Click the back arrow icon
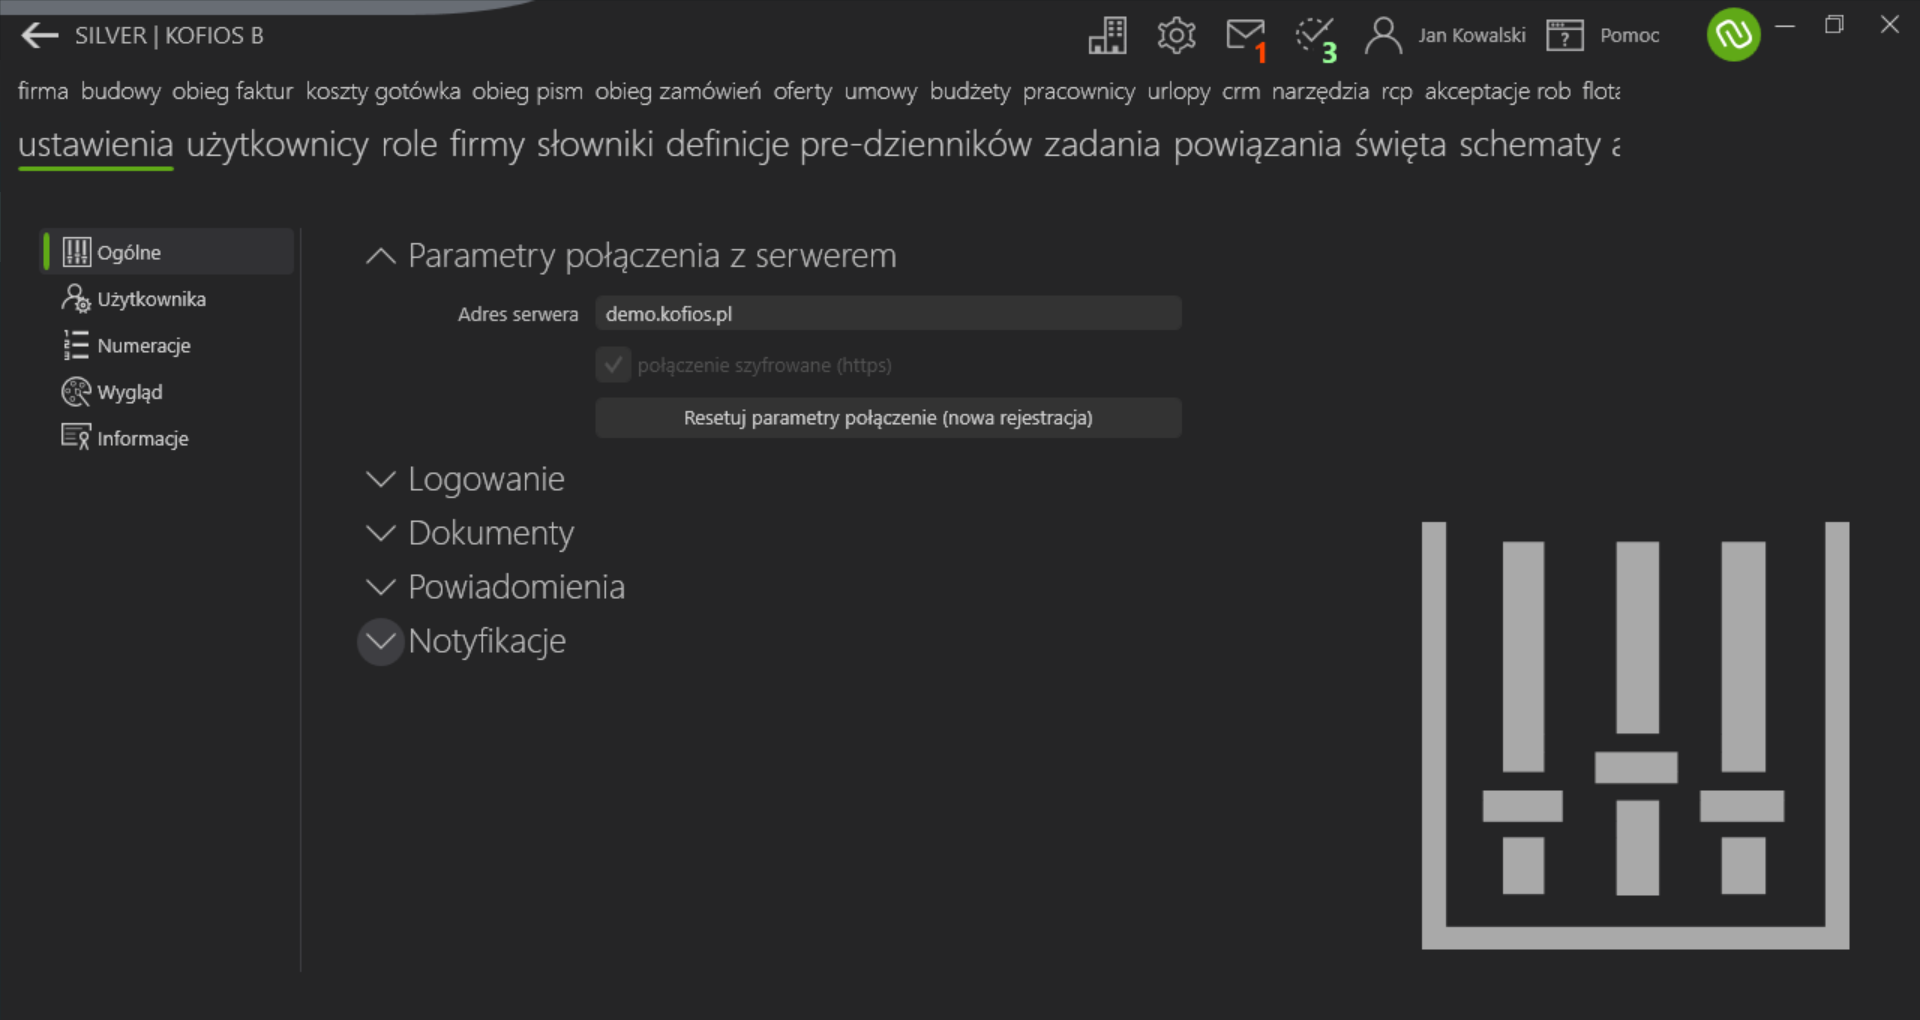The height and width of the screenshot is (1020, 1920). pyautogui.click(x=40, y=36)
